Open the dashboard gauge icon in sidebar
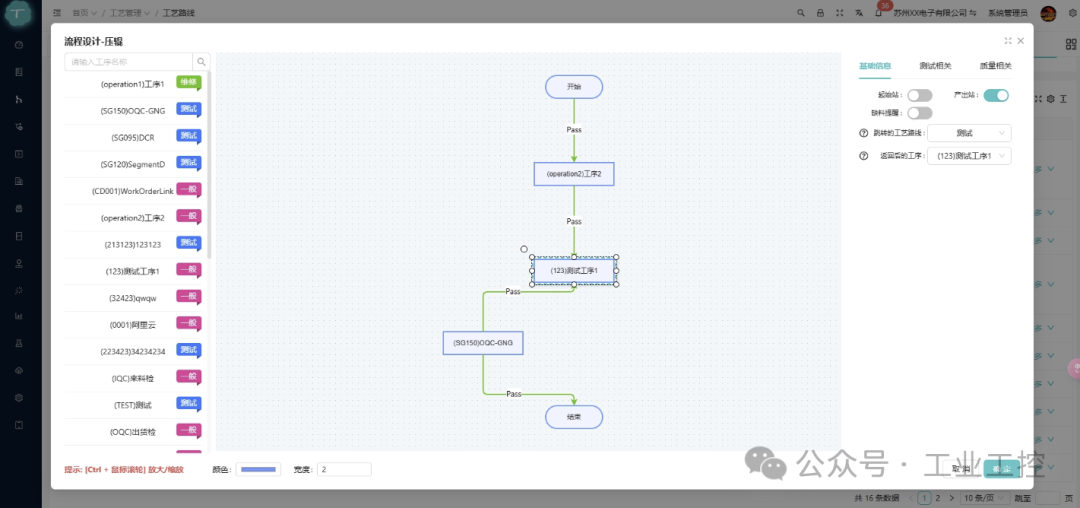1080x508 pixels. pos(19,45)
